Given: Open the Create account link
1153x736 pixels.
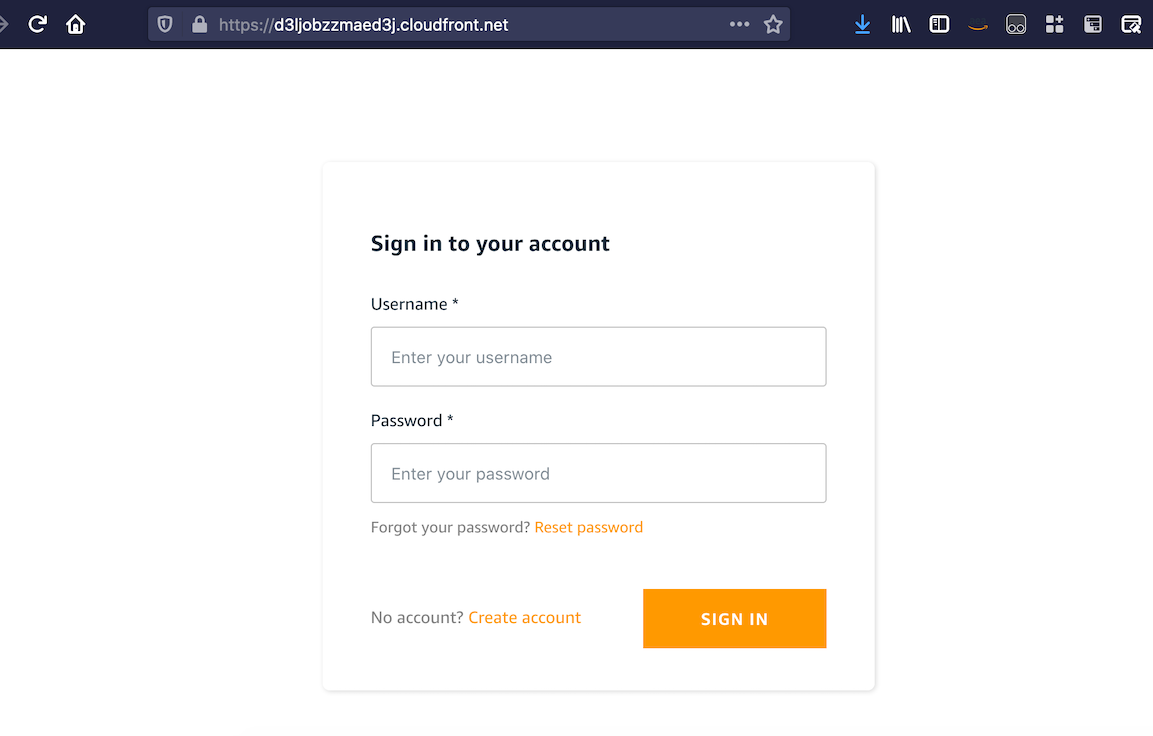Looking at the screenshot, I should coord(524,618).
